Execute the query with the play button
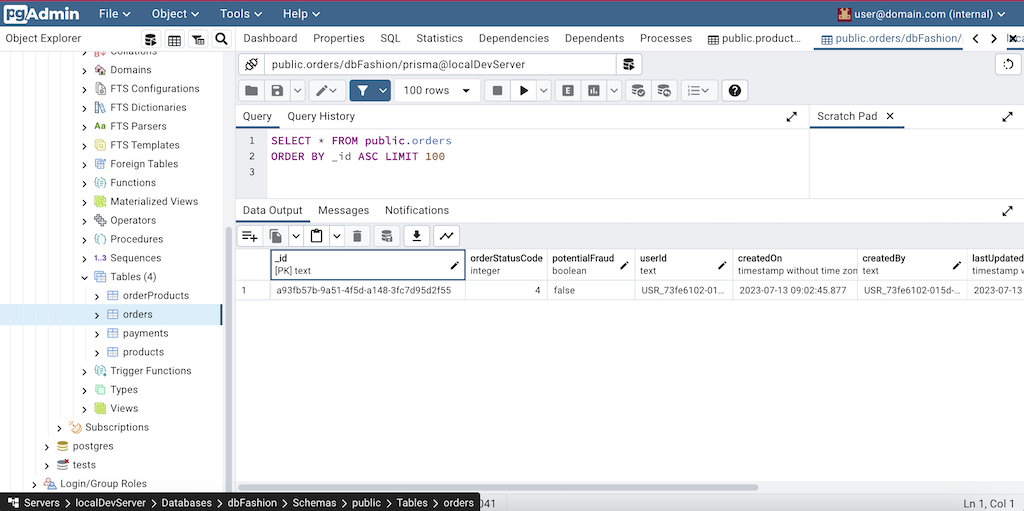Image resolution: width=1024 pixels, height=511 pixels. (524, 91)
